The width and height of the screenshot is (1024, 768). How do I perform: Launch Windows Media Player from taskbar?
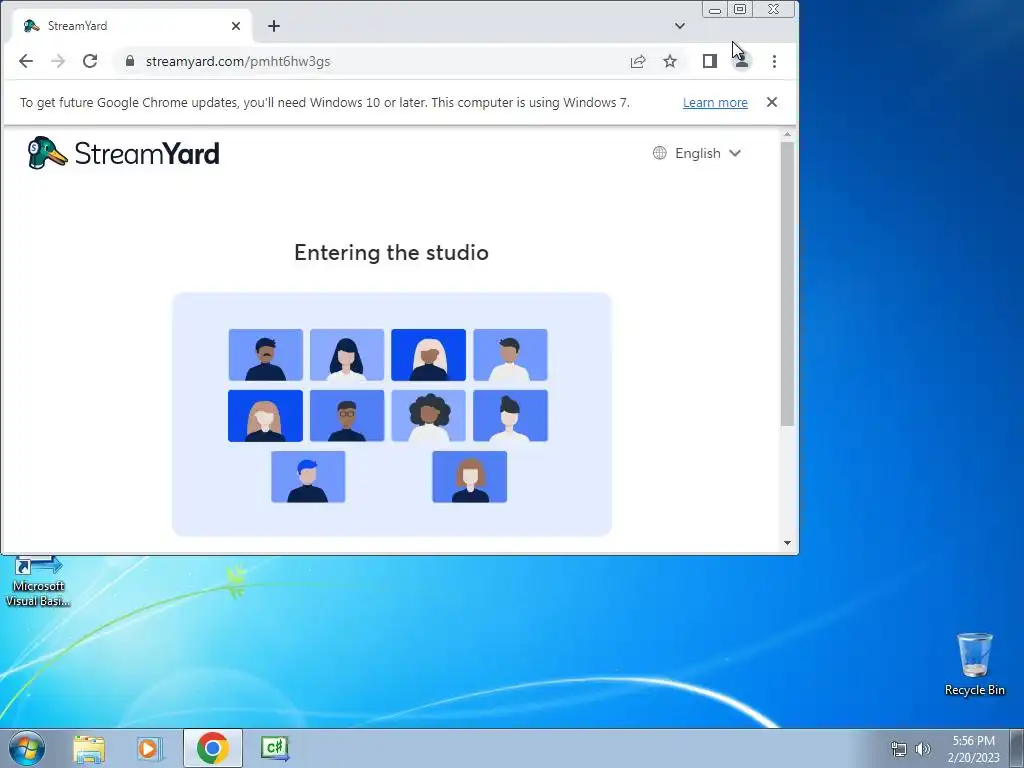pos(149,748)
